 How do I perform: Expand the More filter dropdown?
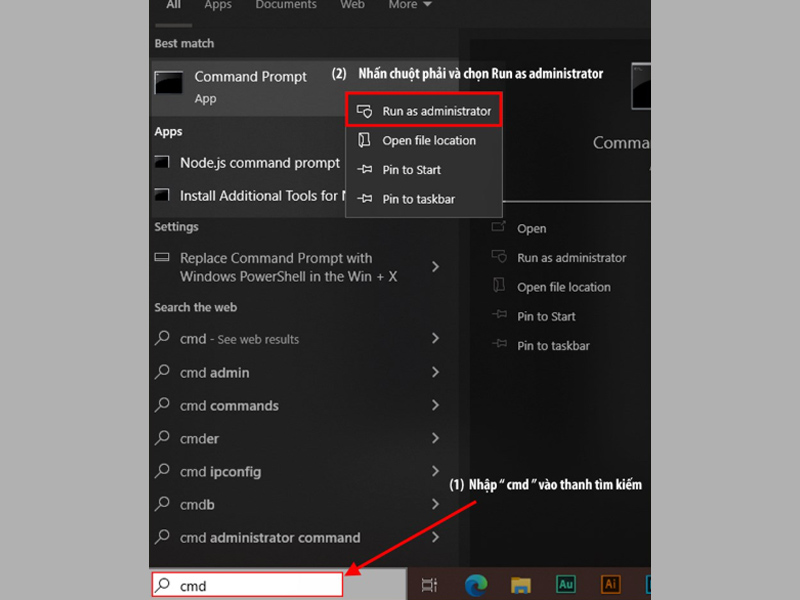tap(409, 5)
